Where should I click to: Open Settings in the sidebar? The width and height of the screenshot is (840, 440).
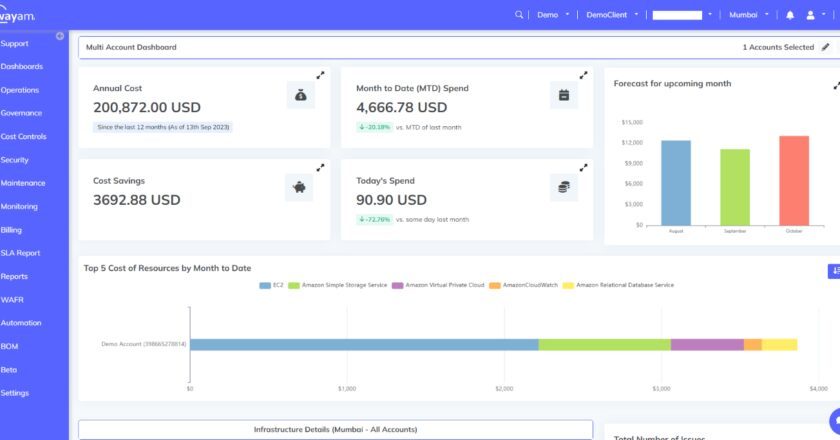tap(14, 393)
